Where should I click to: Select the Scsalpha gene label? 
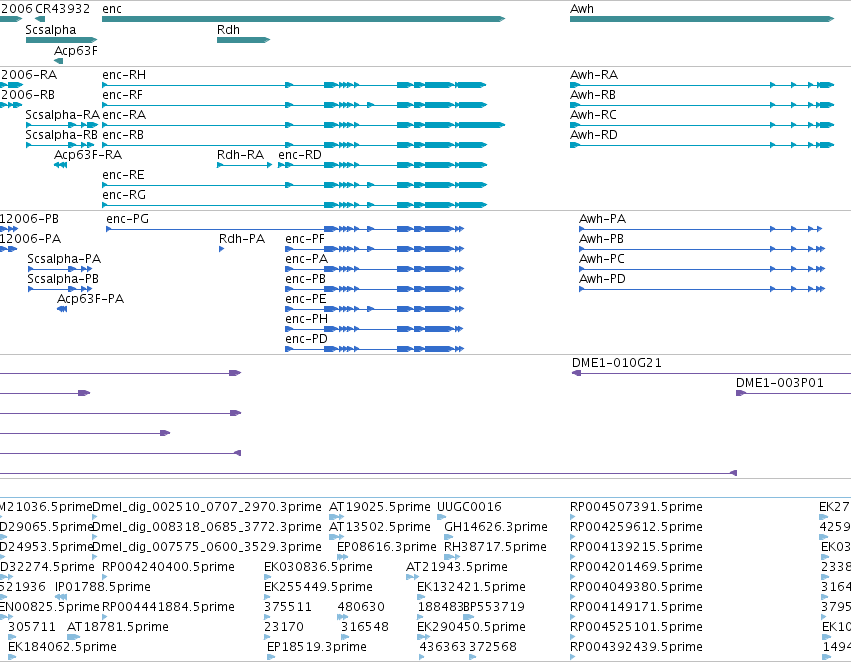[50, 30]
